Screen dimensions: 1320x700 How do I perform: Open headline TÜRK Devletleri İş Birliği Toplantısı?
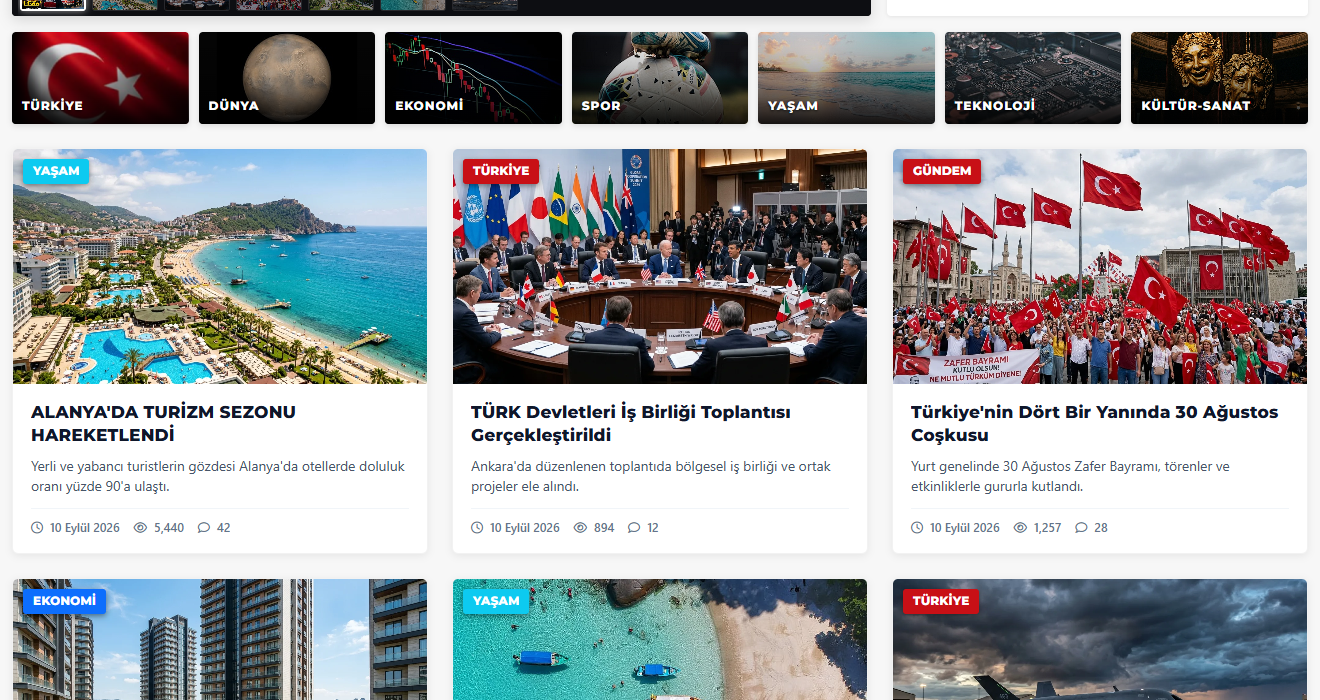(631, 423)
